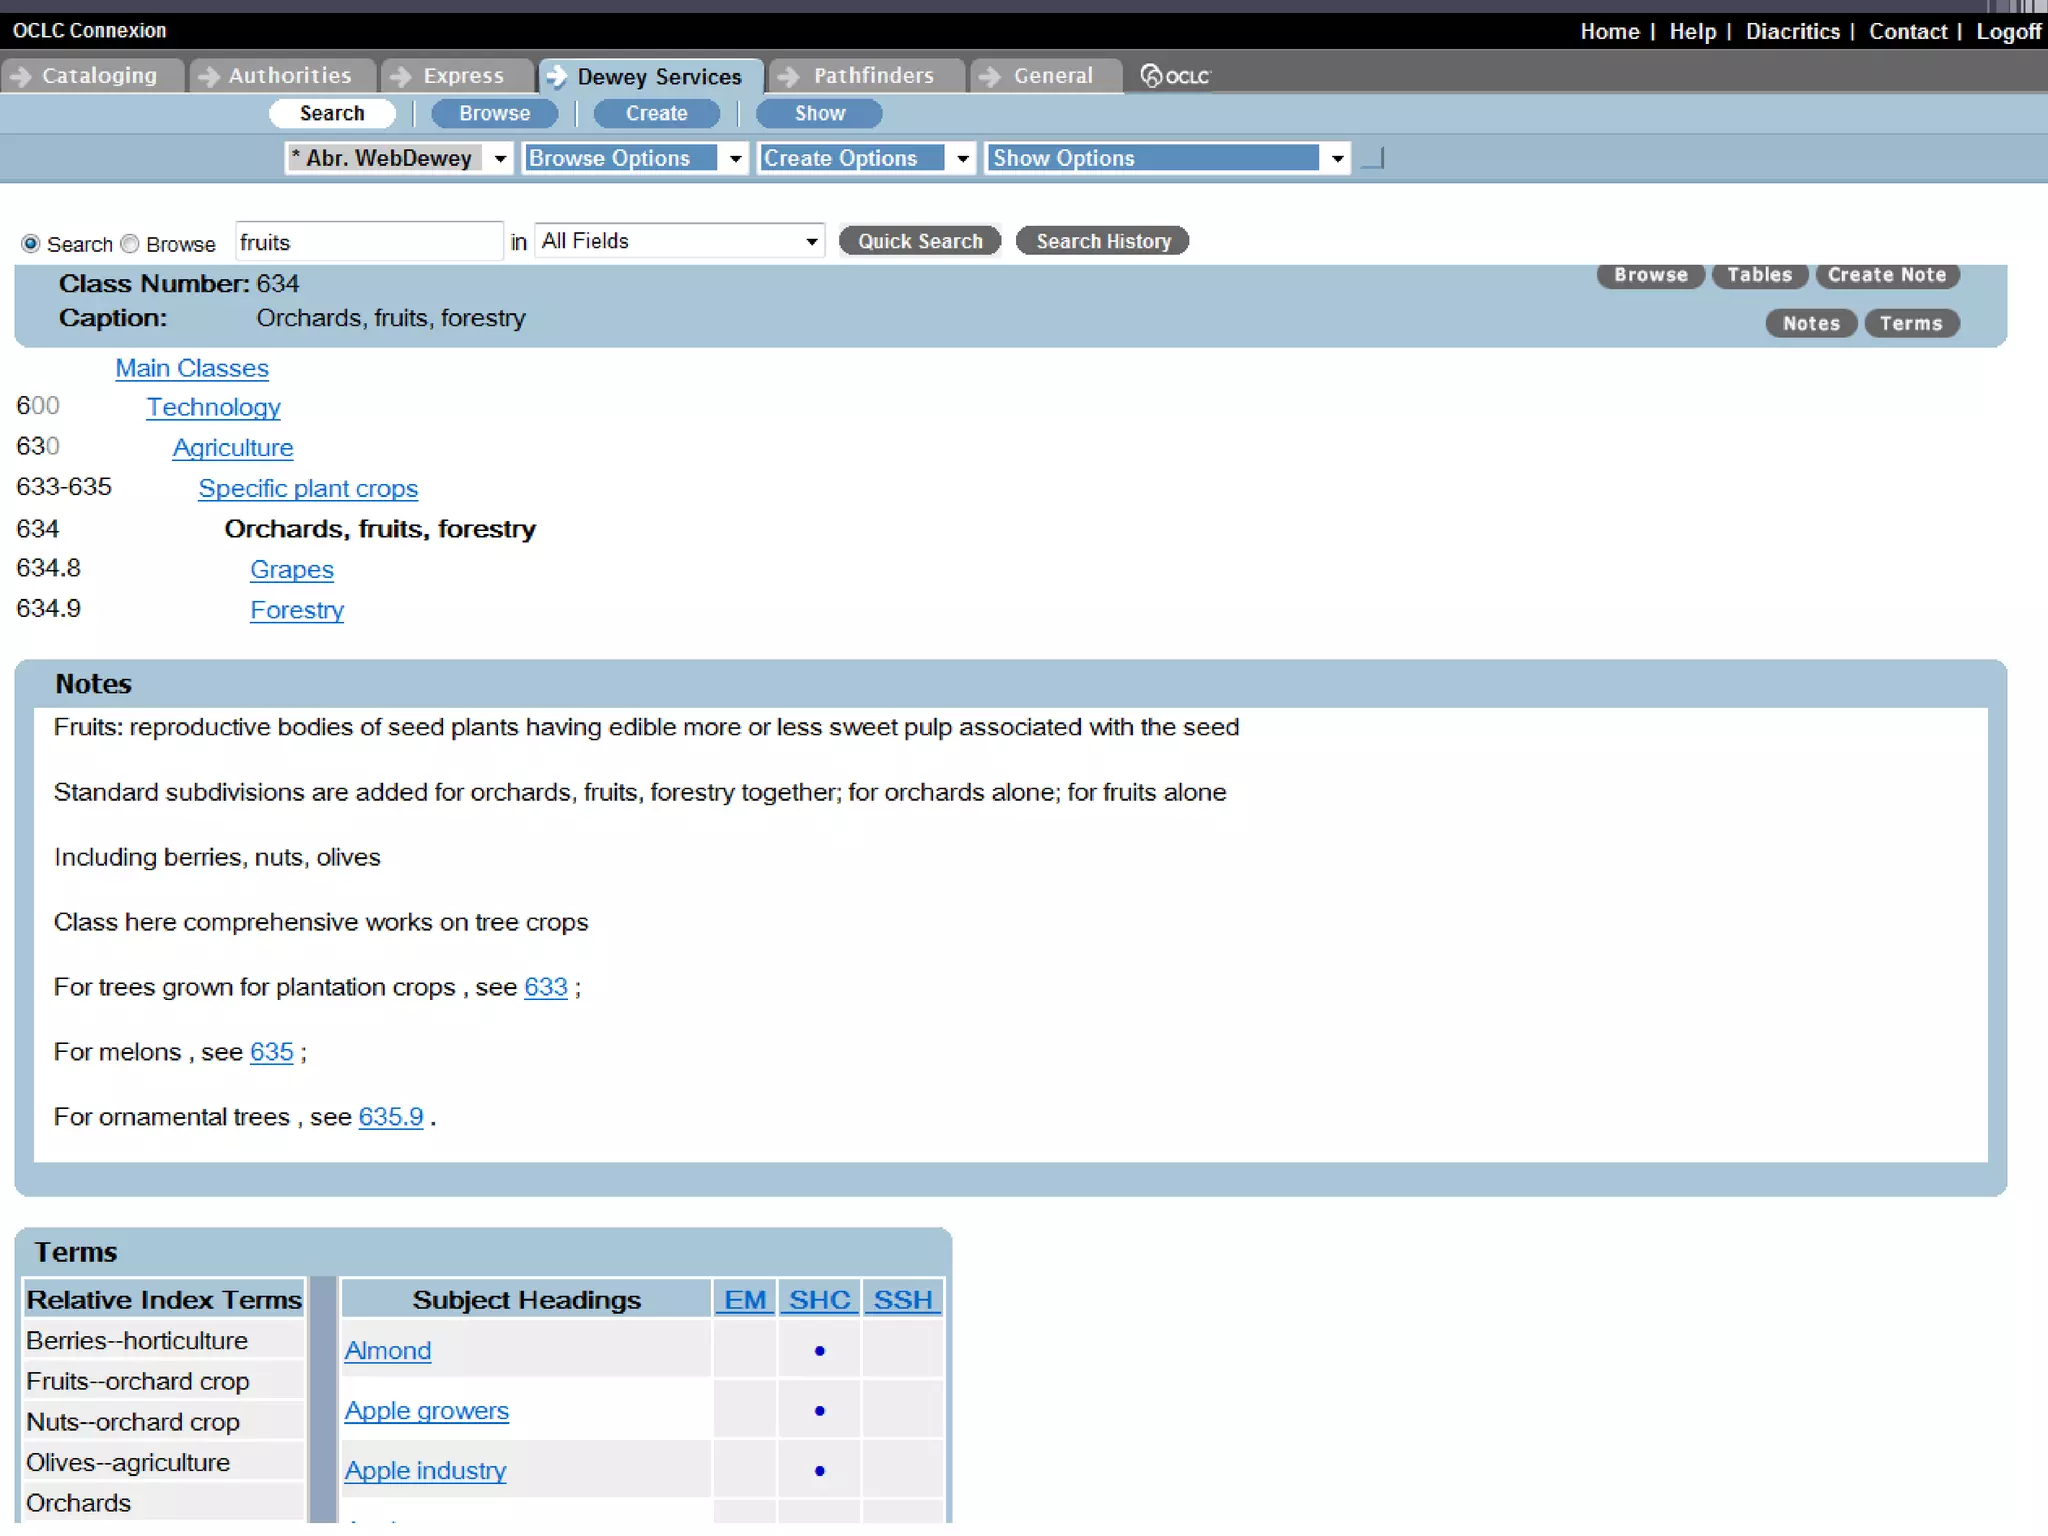Viewport: 2048px width, 1536px height.
Task: Click the Create Note button
Action: tap(1886, 275)
